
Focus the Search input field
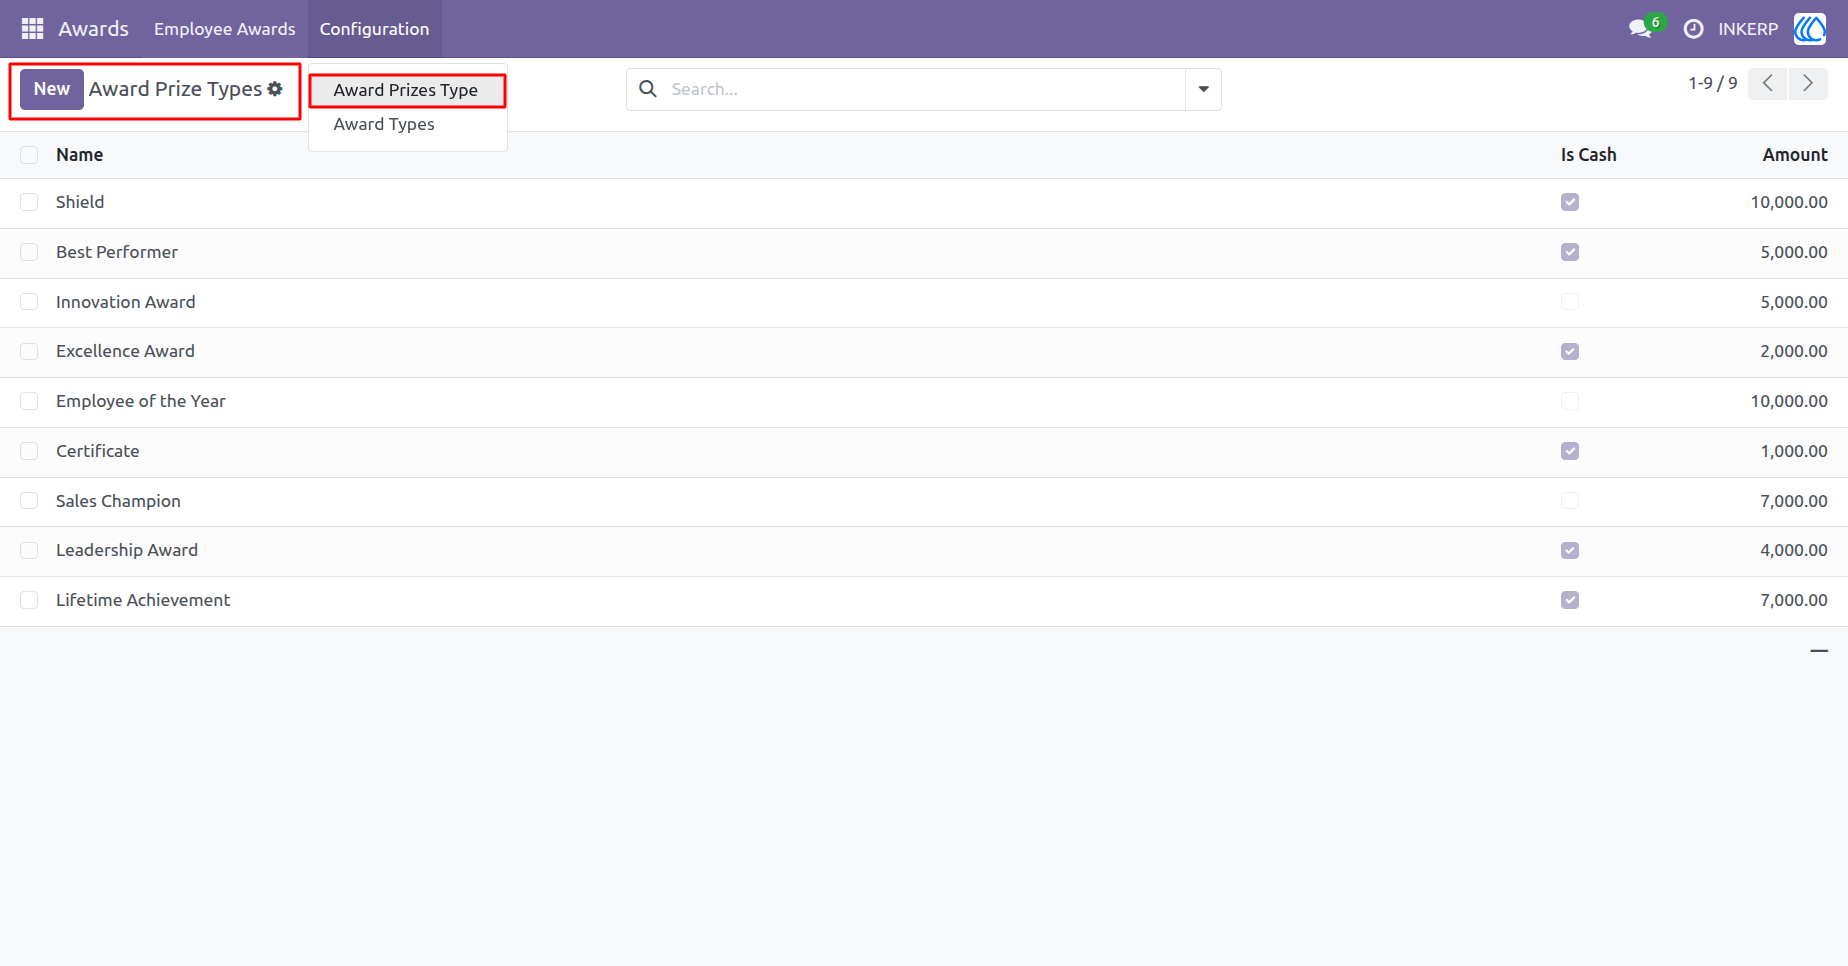point(925,89)
